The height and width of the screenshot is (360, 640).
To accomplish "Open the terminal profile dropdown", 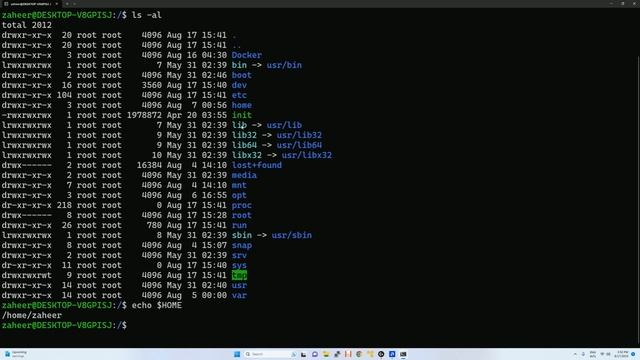I will 75,4.
